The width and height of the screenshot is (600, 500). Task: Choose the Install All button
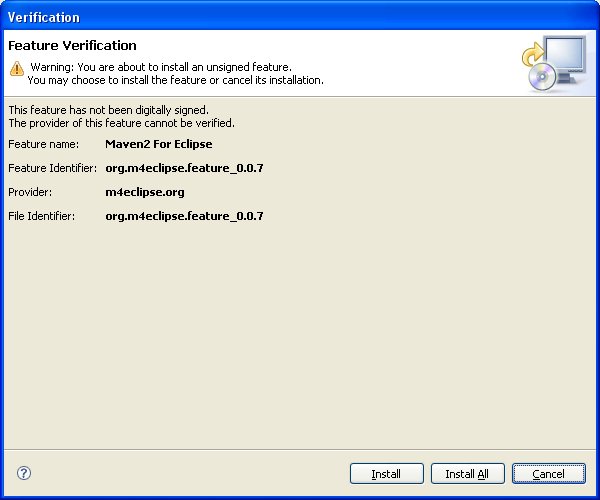467,474
